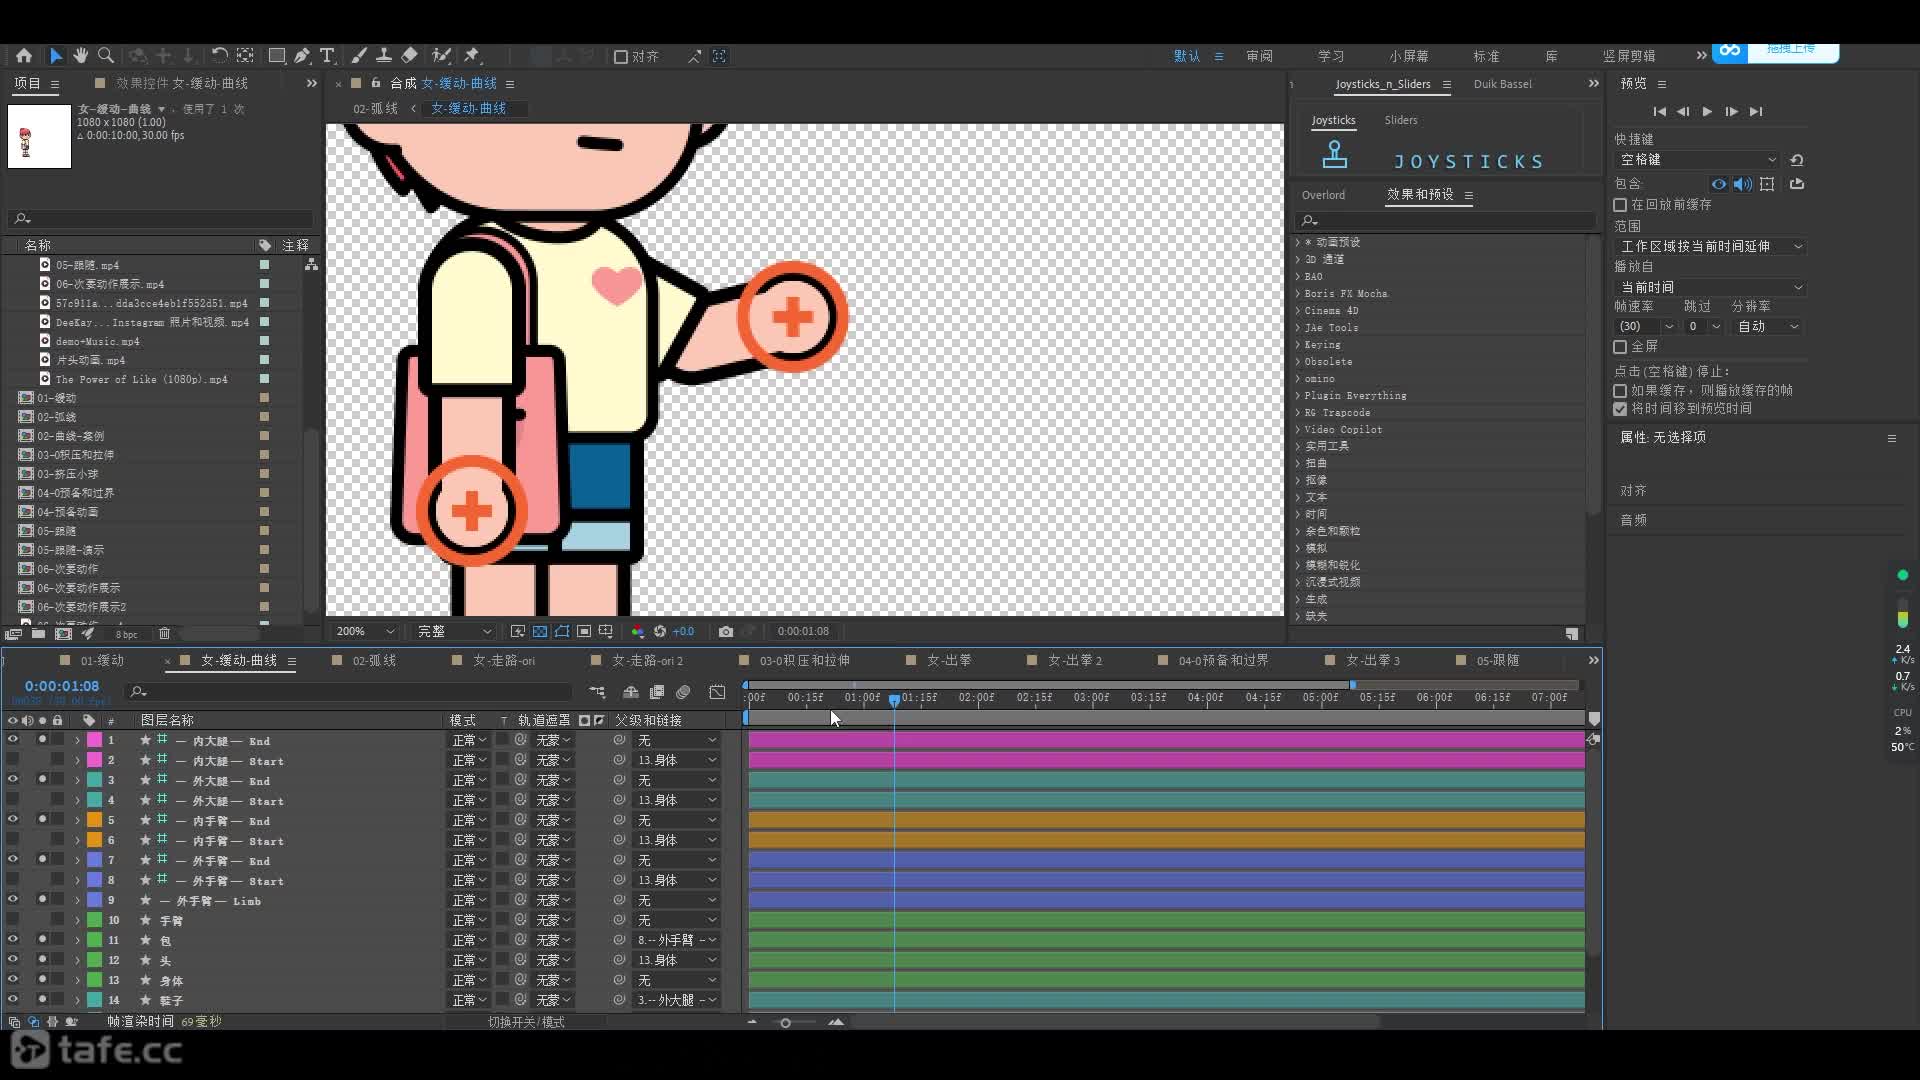Screen dimensions: 1920x1080
Task: Open the Duik Bassel panel tab
Action: click(1502, 84)
